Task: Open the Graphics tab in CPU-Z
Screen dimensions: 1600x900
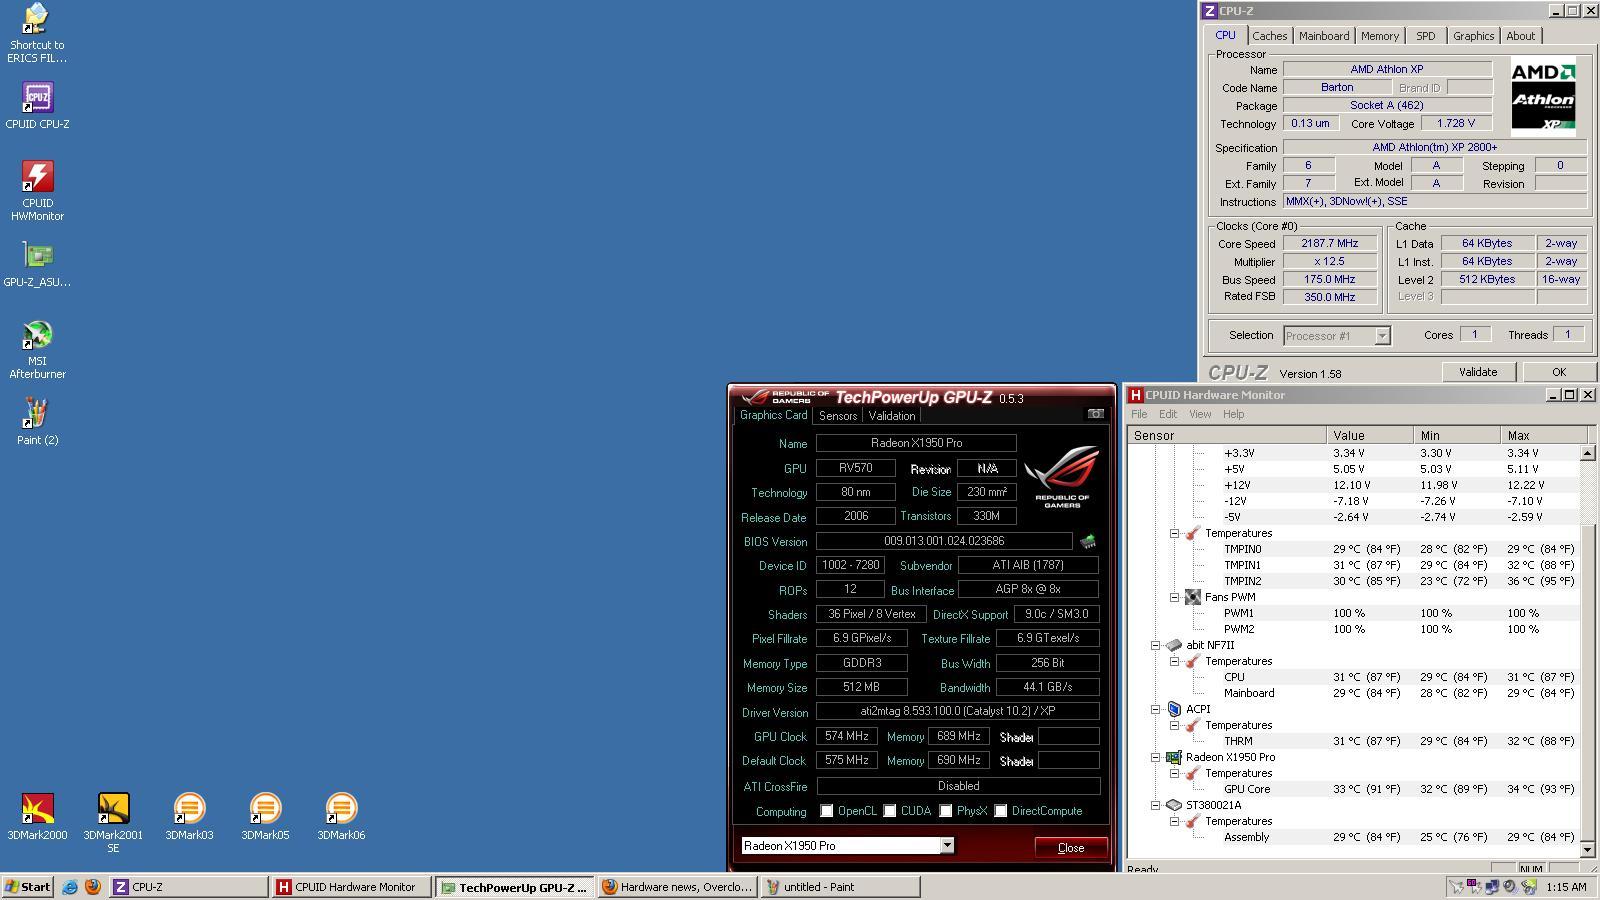Action: point(1473,36)
